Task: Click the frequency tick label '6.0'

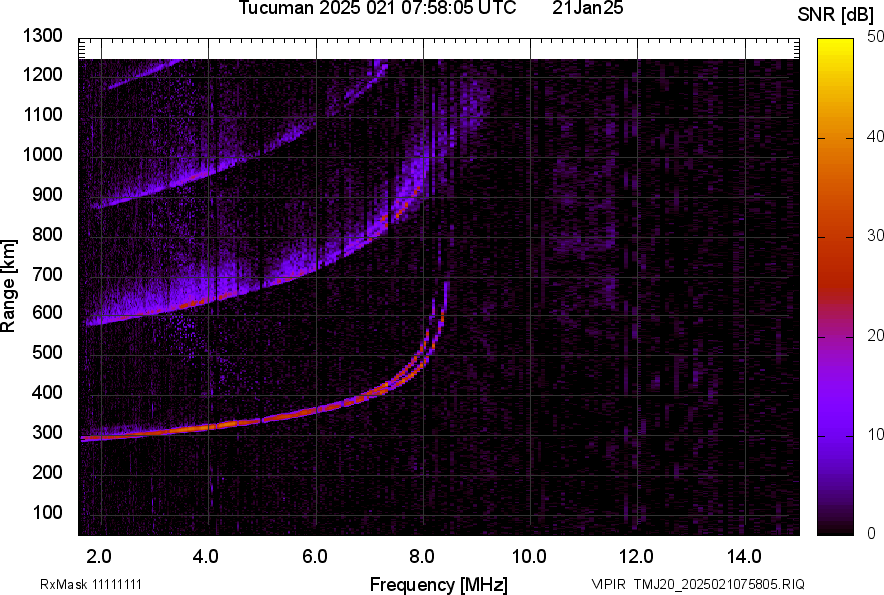Action: click(315, 557)
